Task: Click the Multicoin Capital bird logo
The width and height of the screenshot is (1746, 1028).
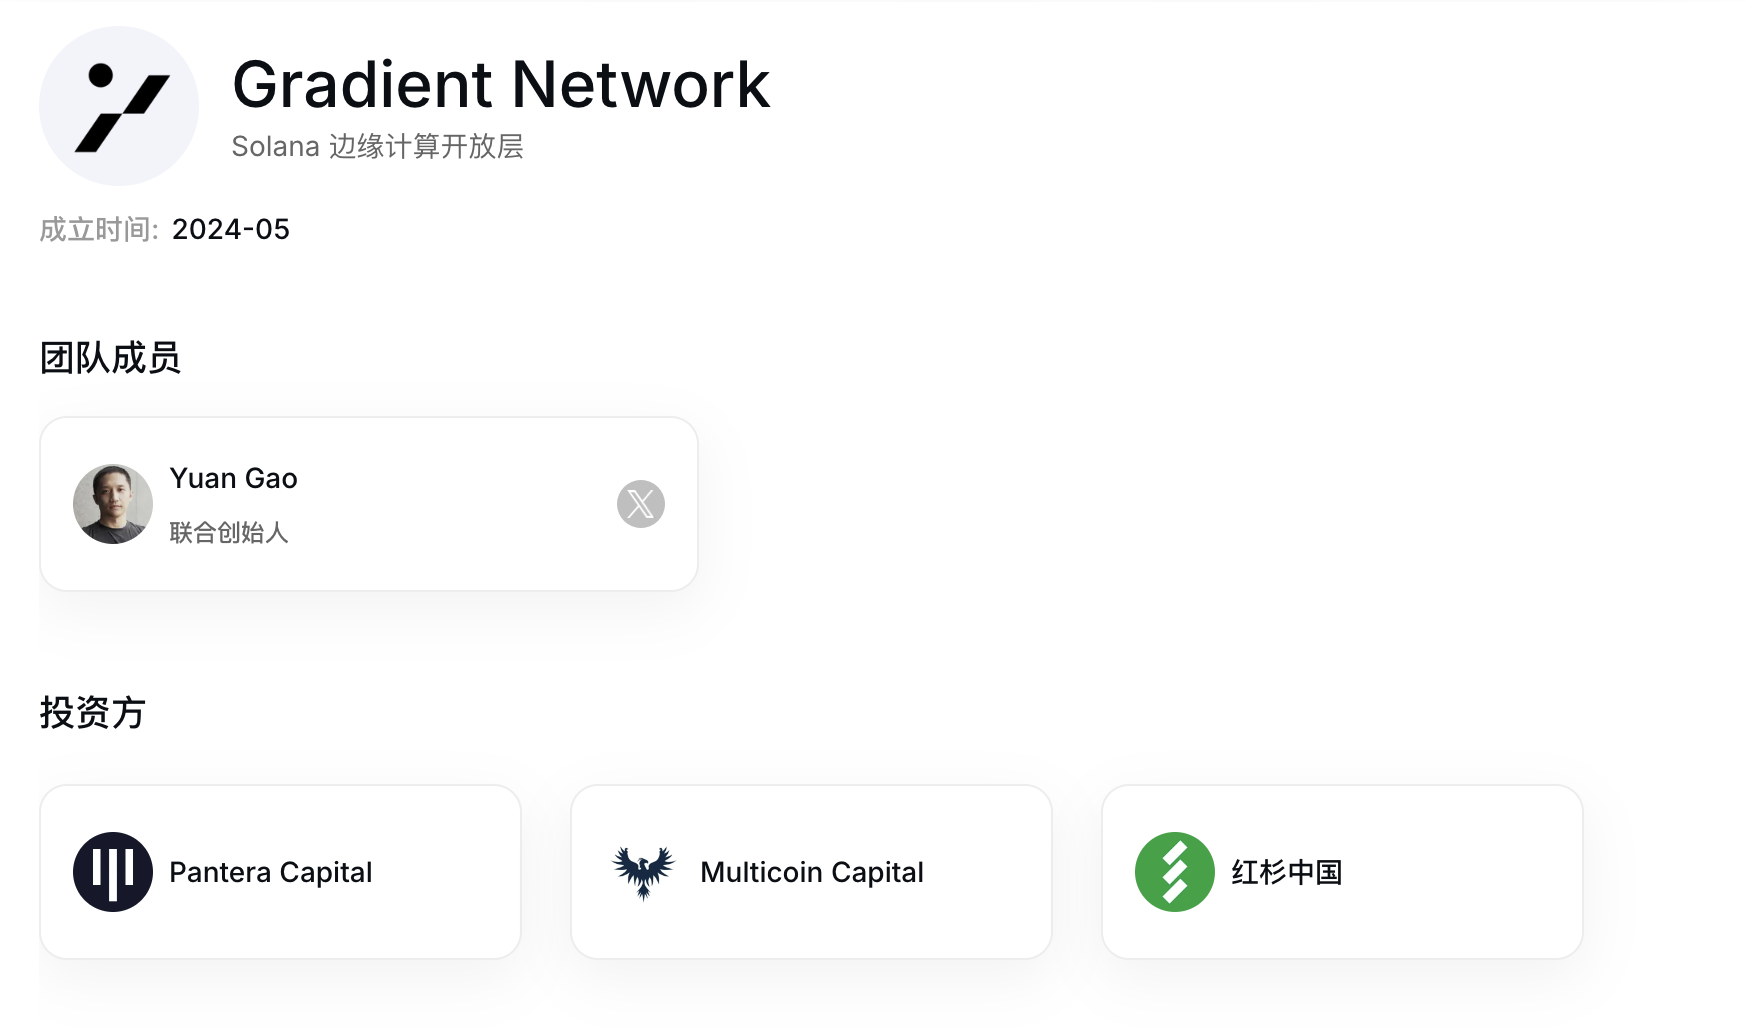Action: point(644,872)
